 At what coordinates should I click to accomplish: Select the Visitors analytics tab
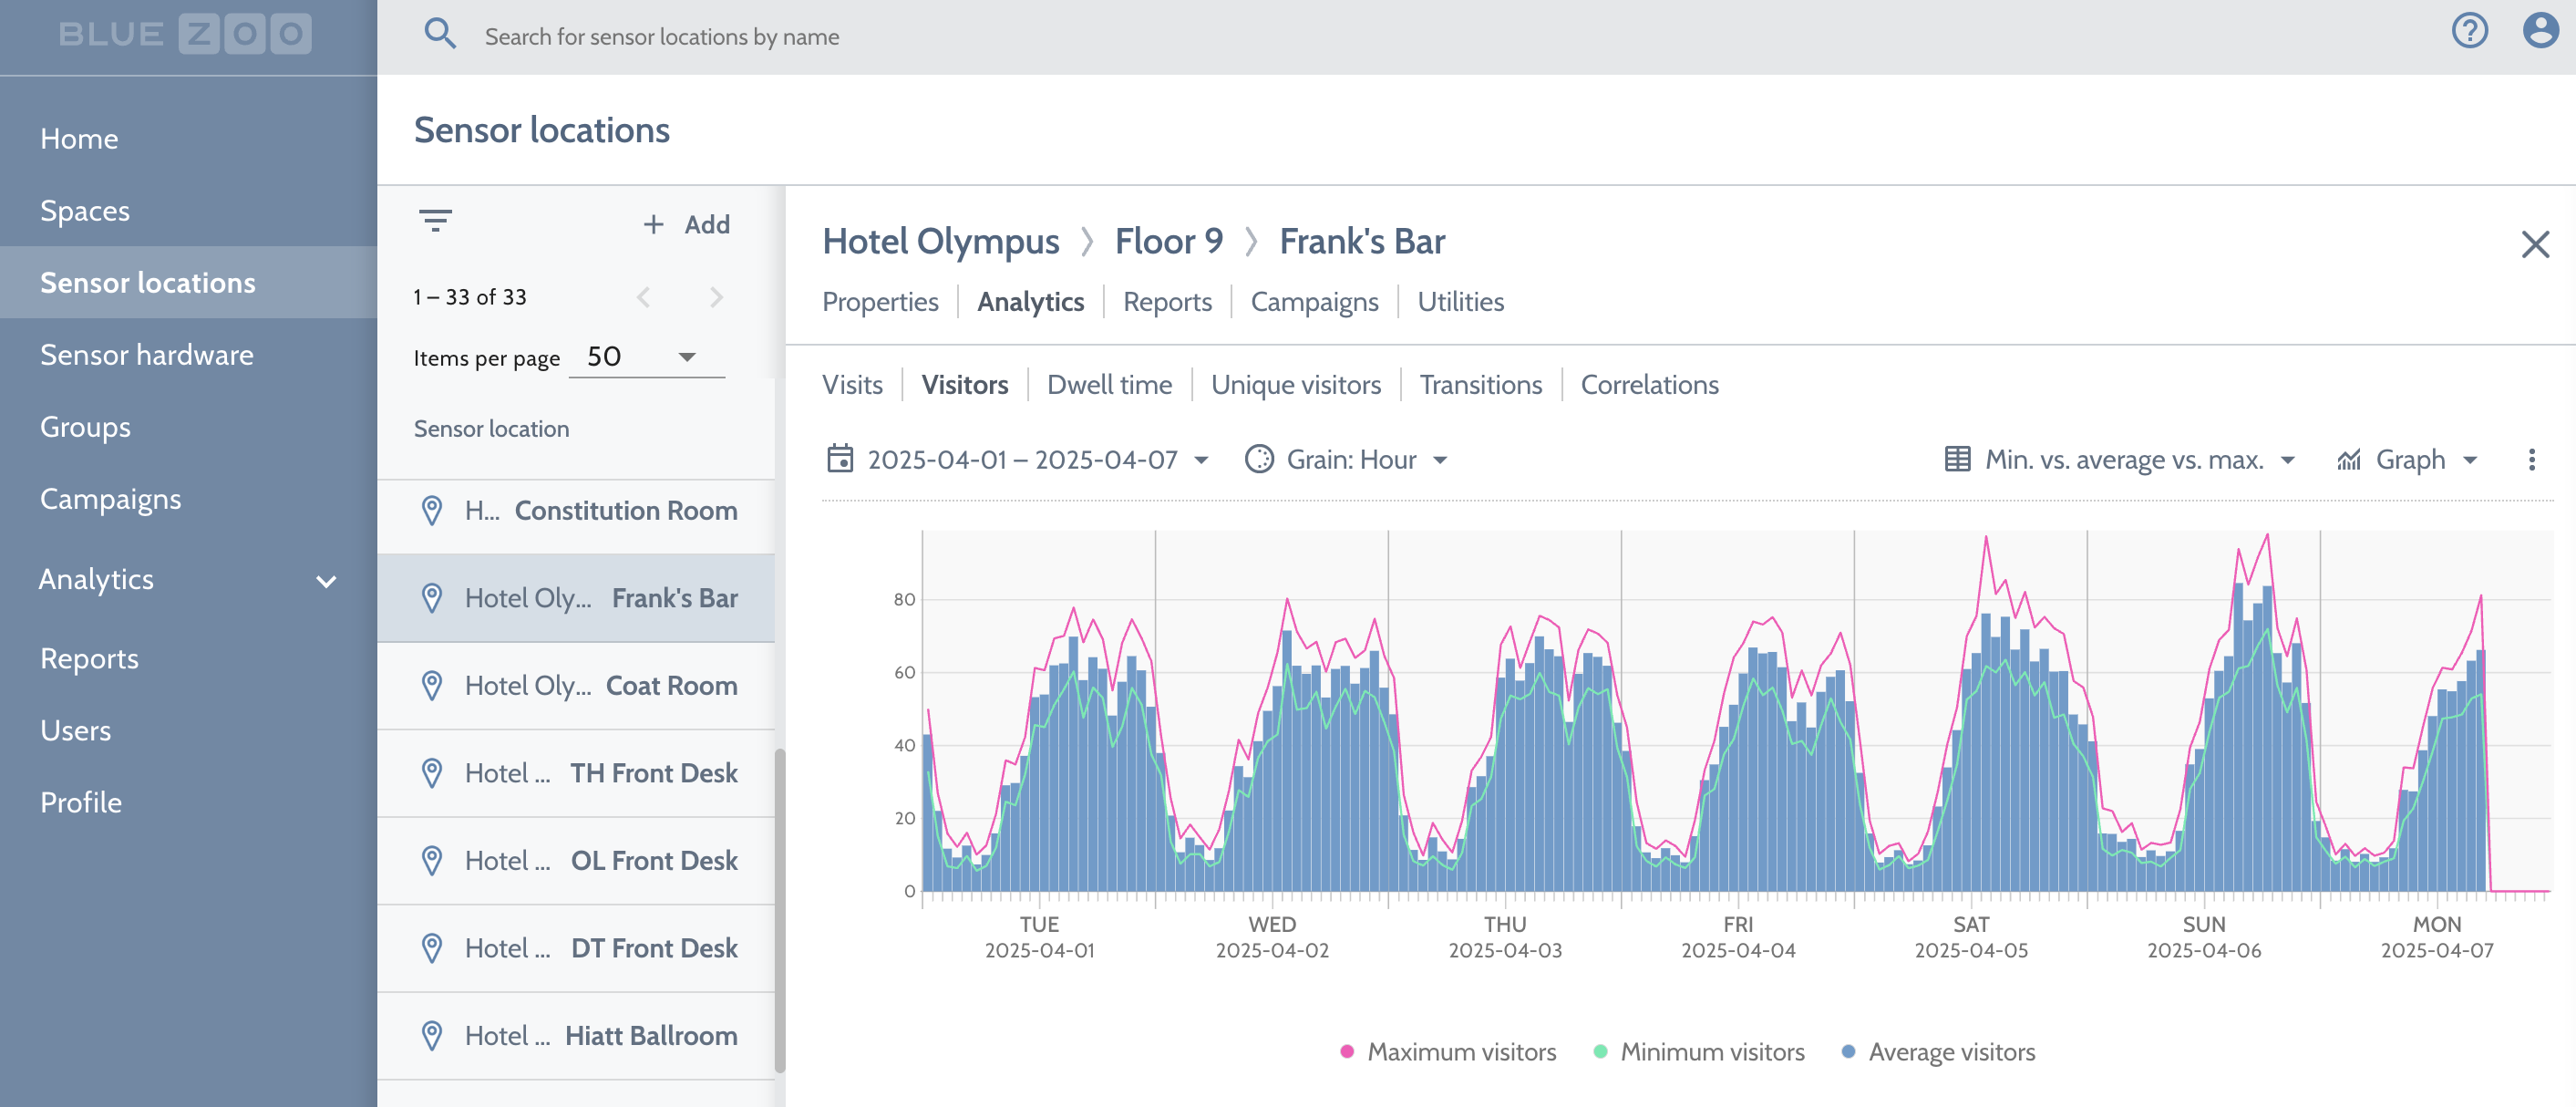964,385
